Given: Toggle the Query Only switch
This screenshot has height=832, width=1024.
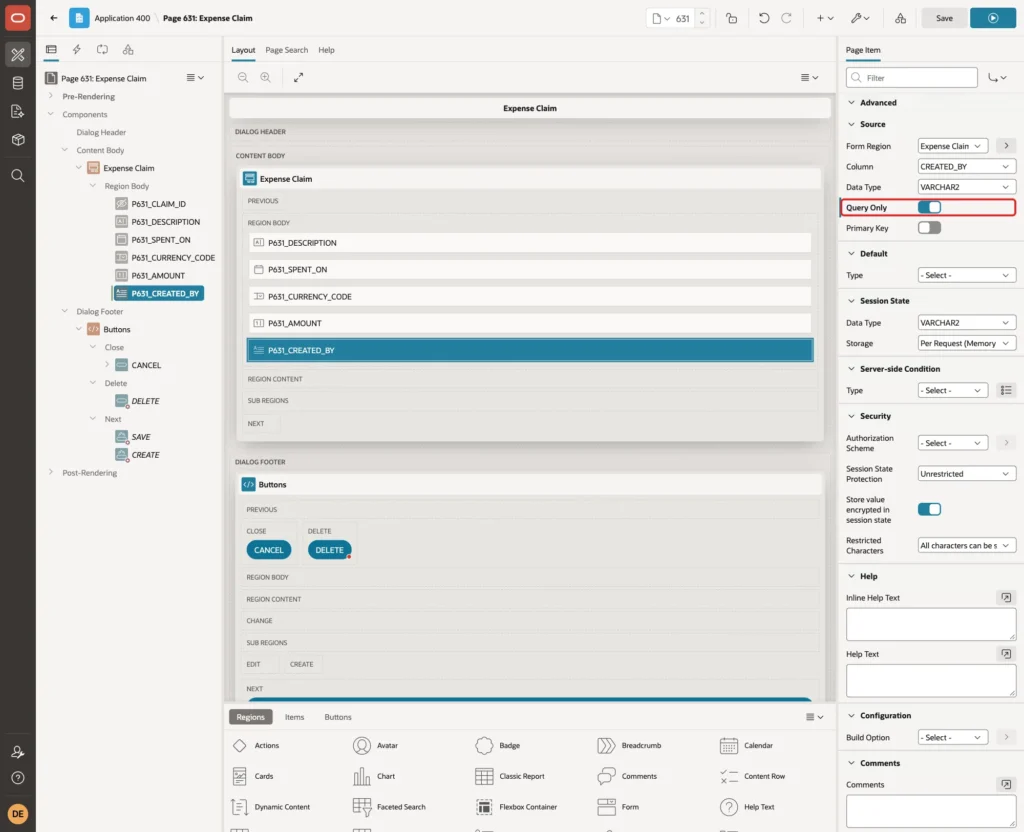Looking at the screenshot, I should (929, 207).
